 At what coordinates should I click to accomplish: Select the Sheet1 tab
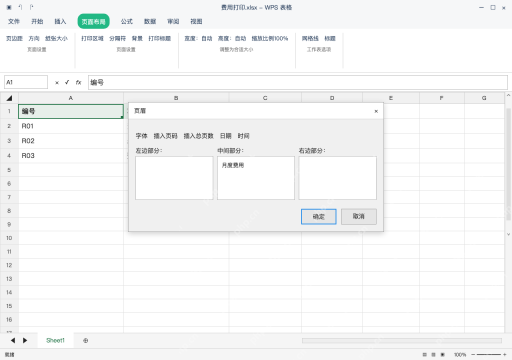pos(55,340)
